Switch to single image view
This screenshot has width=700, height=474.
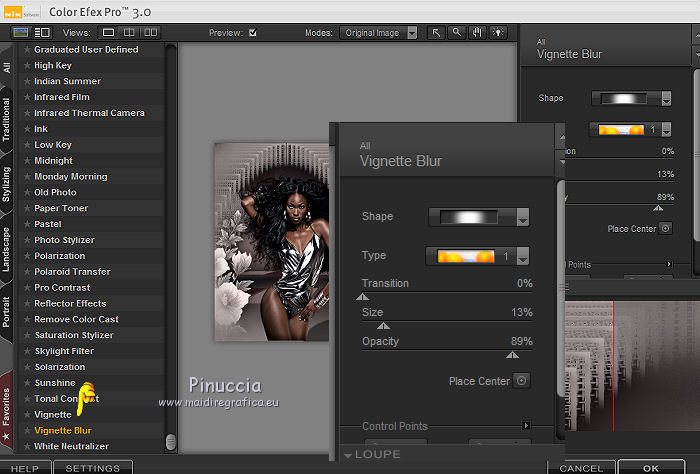108,33
